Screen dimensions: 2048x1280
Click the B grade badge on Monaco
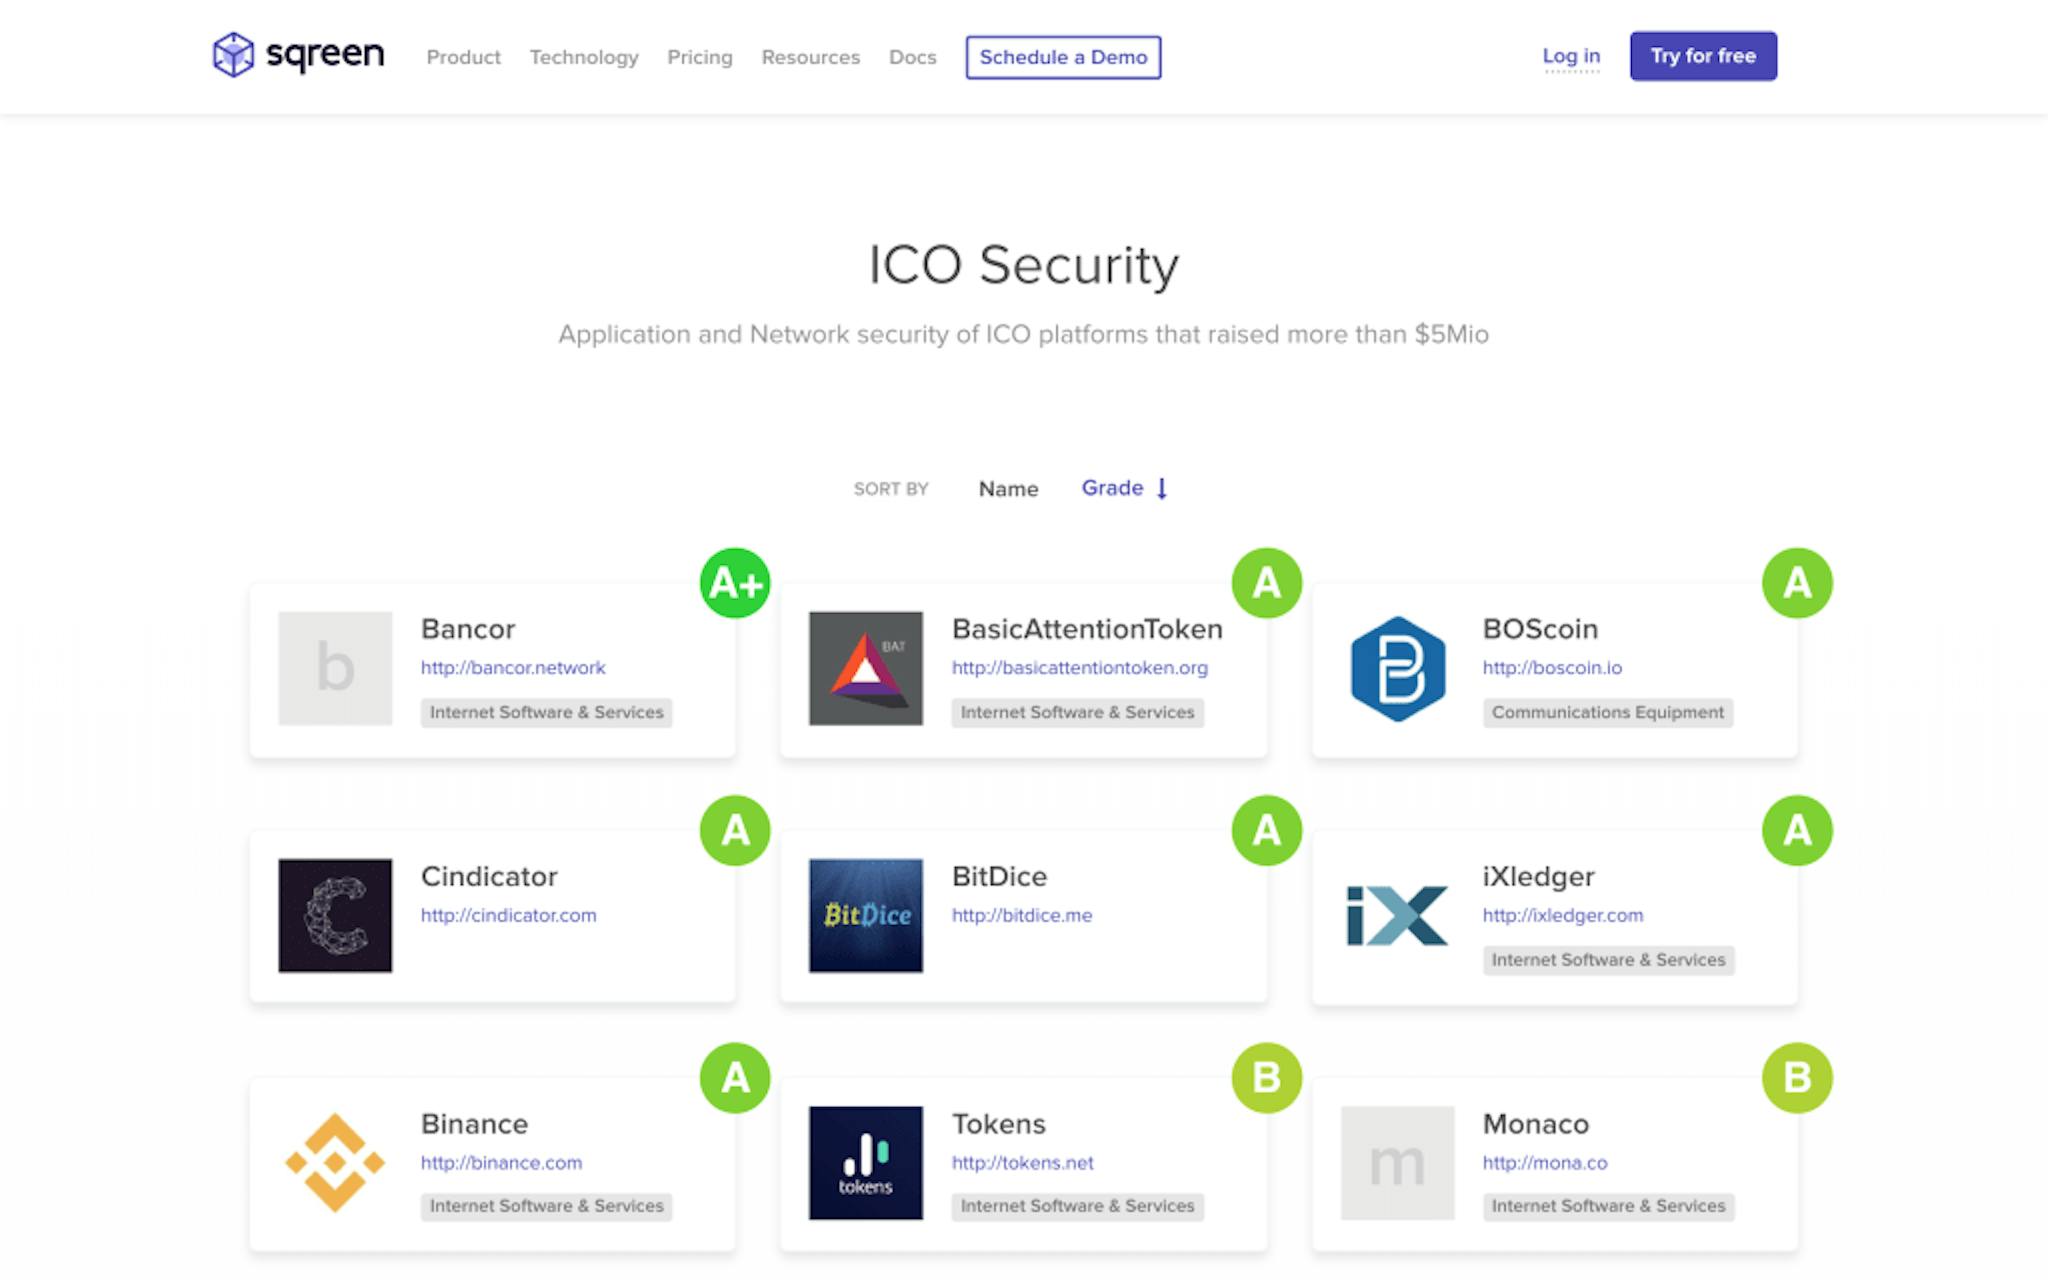[1797, 1078]
